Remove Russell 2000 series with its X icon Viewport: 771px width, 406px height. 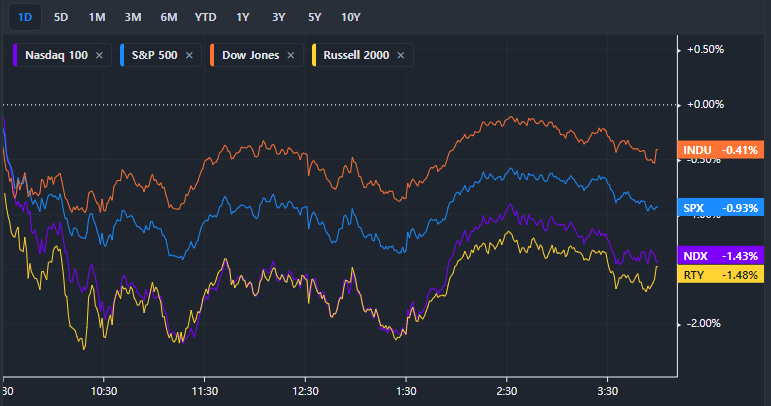401,56
